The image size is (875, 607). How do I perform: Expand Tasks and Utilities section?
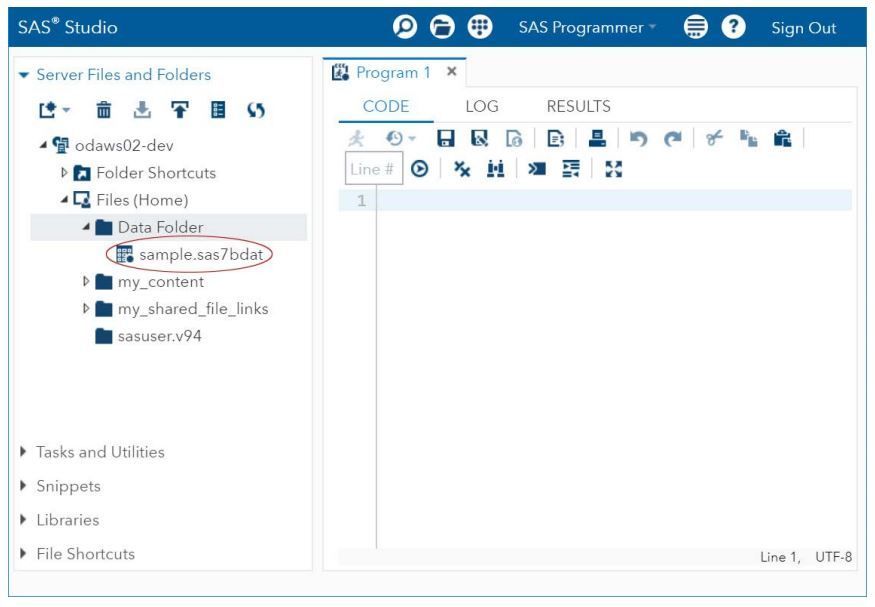point(23,451)
